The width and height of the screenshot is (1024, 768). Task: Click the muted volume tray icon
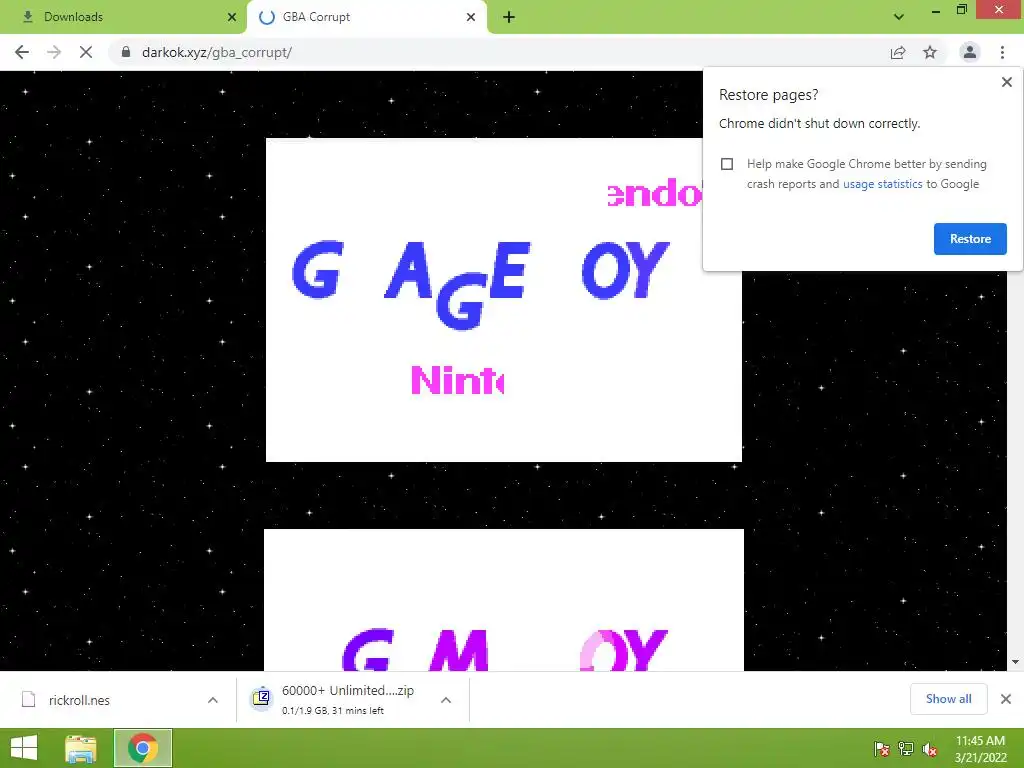point(930,749)
